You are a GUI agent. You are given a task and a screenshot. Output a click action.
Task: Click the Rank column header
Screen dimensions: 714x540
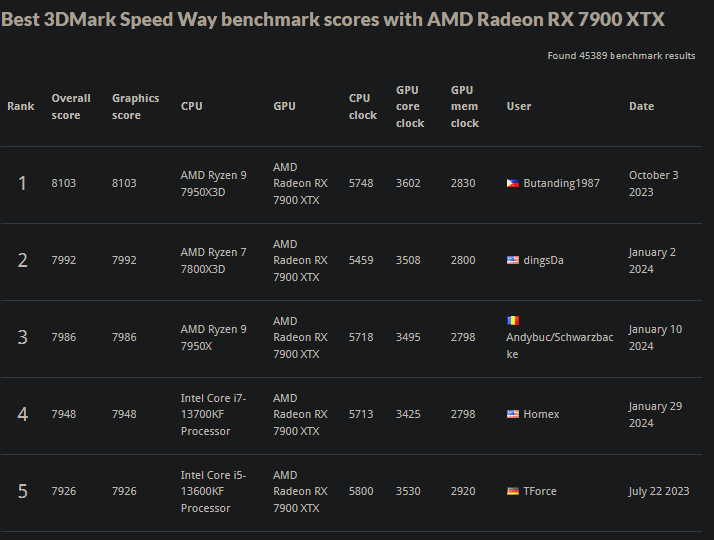(20, 106)
